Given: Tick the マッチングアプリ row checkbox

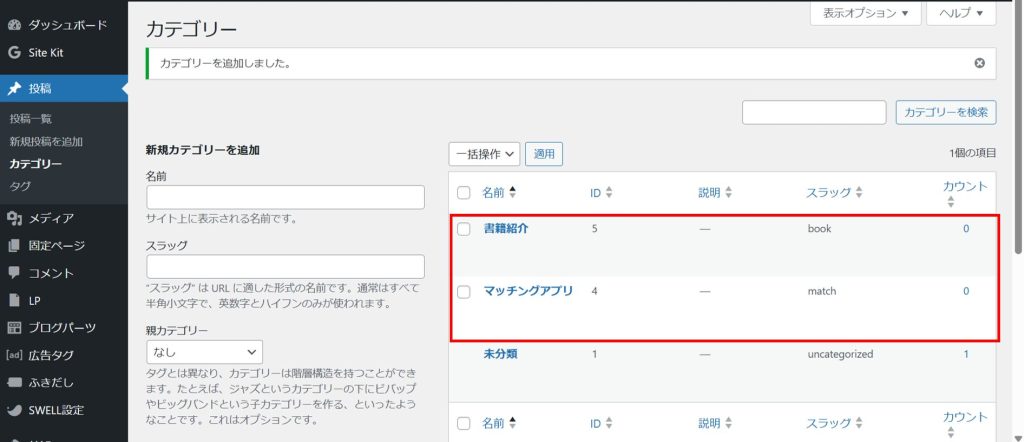Looking at the screenshot, I should point(463,292).
